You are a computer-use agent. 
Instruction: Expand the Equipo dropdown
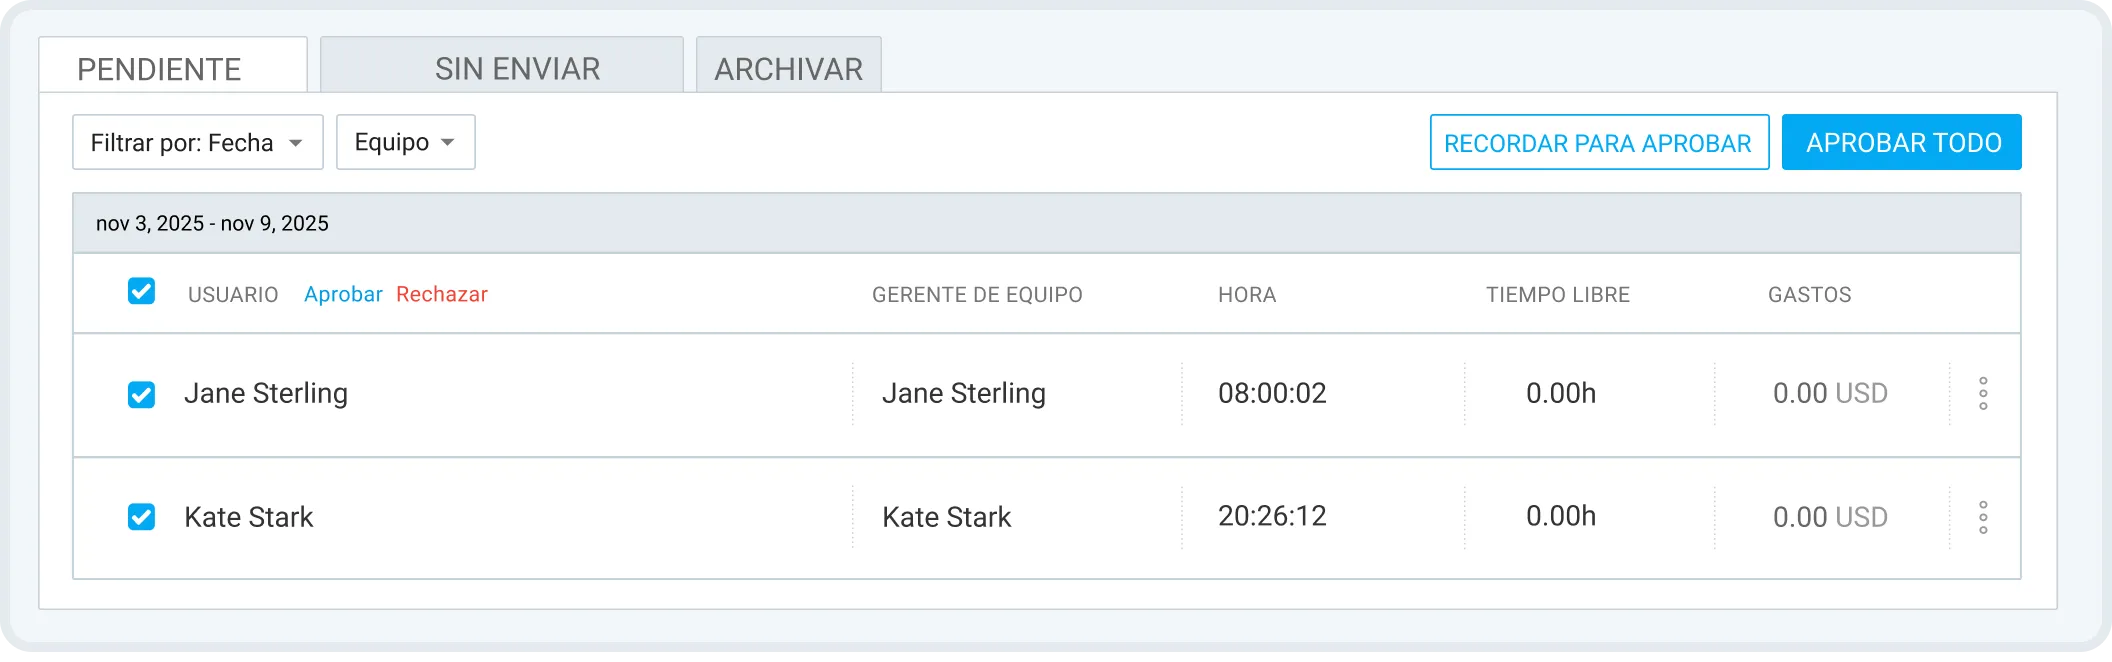click(x=405, y=142)
